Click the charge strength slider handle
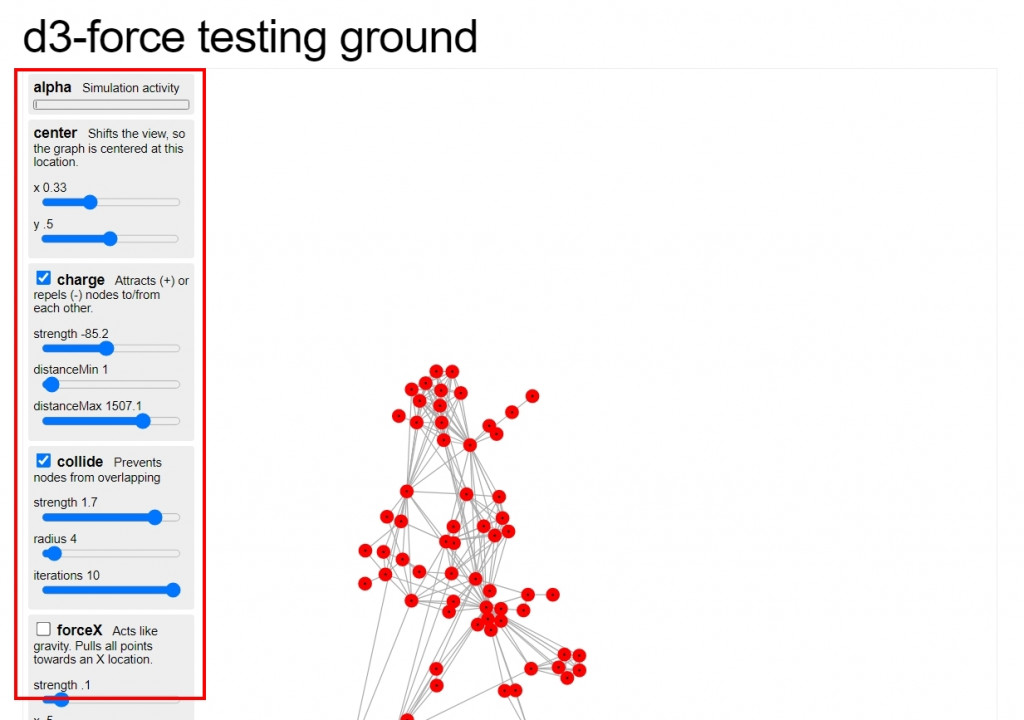 (107, 349)
